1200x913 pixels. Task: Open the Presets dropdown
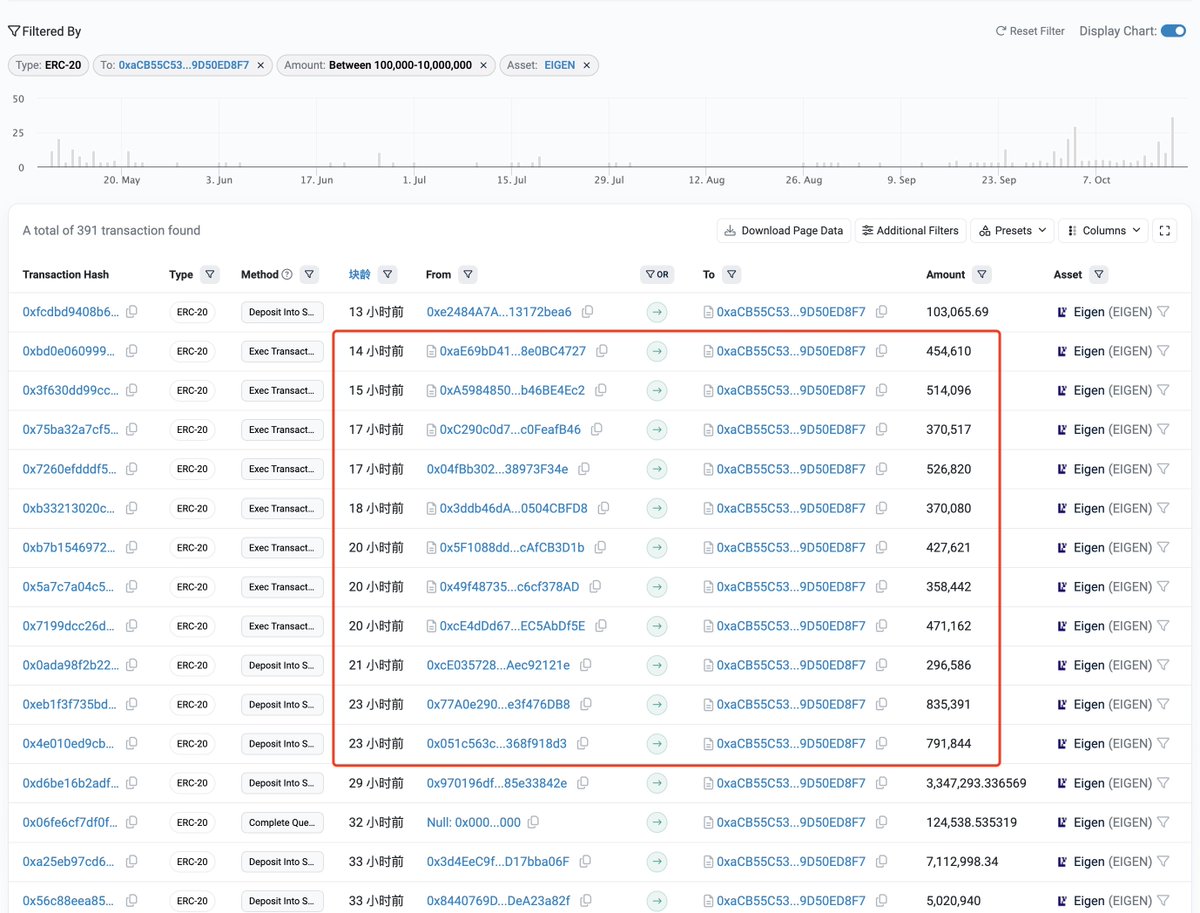point(1012,230)
